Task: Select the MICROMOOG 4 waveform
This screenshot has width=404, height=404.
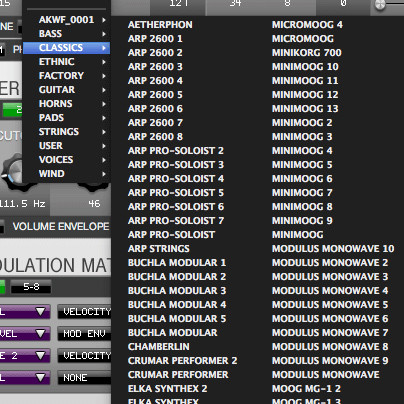Action: click(307, 25)
